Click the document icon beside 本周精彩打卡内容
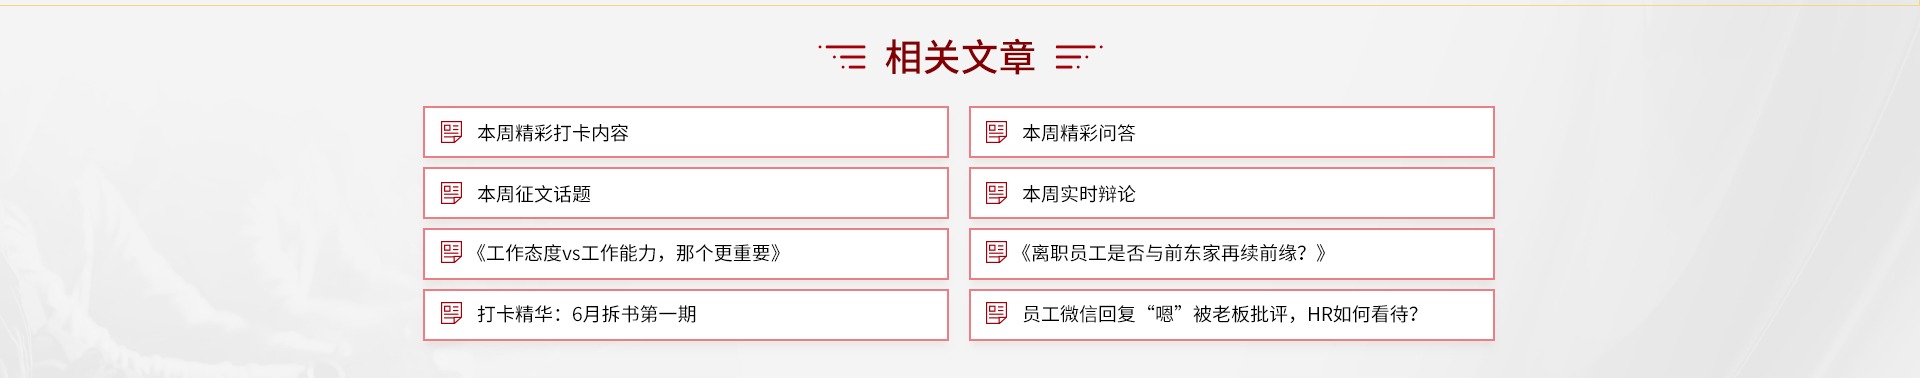1920x378 pixels. [x=452, y=132]
